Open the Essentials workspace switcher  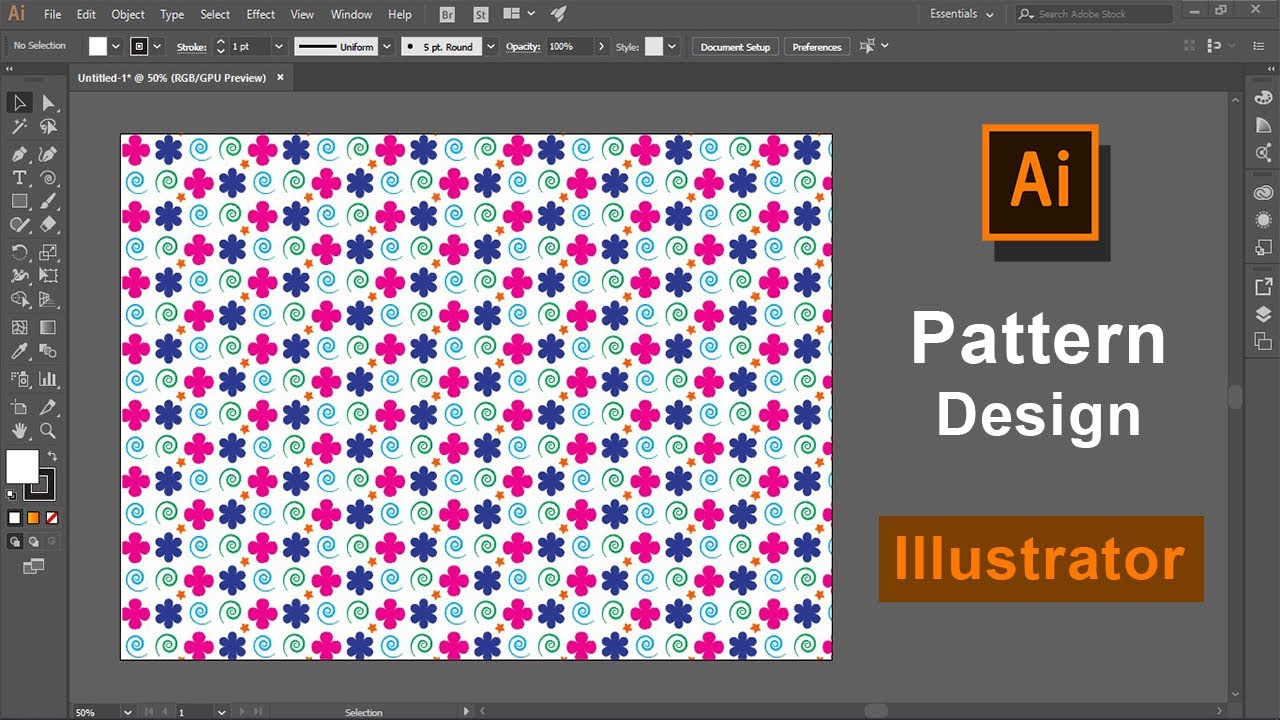(962, 14)
